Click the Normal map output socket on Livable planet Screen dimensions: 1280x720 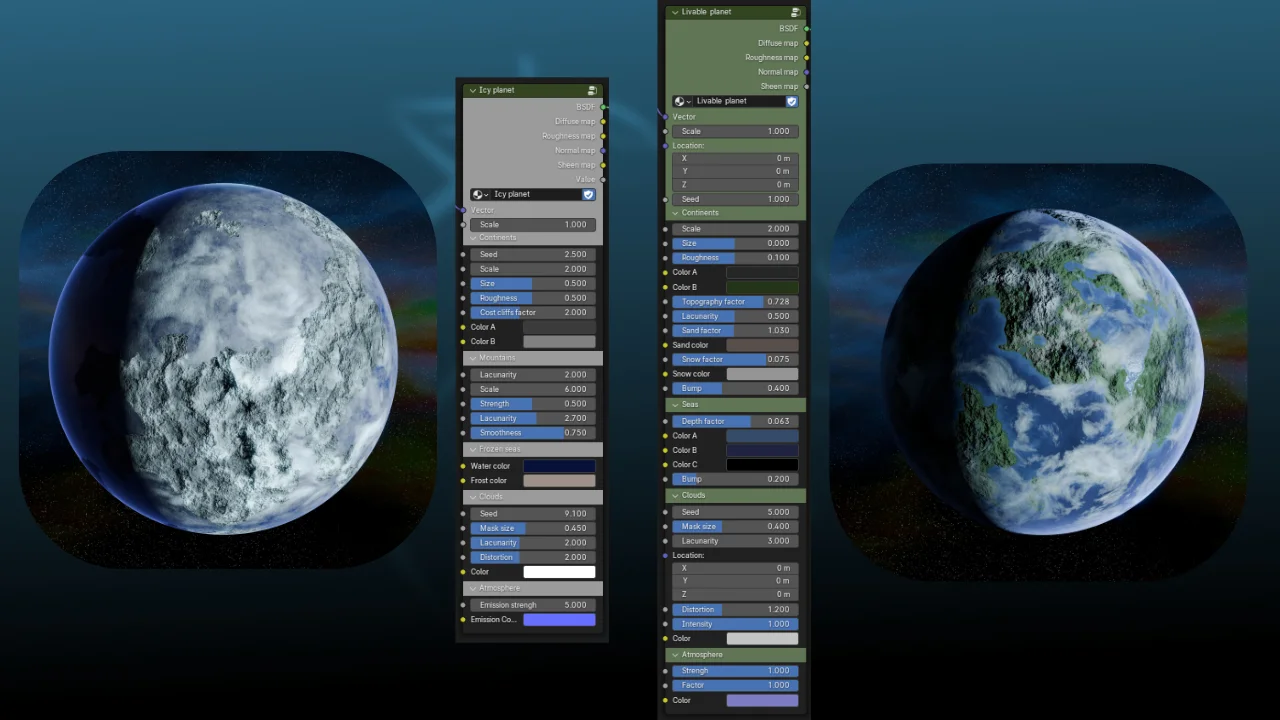point(806,72)
